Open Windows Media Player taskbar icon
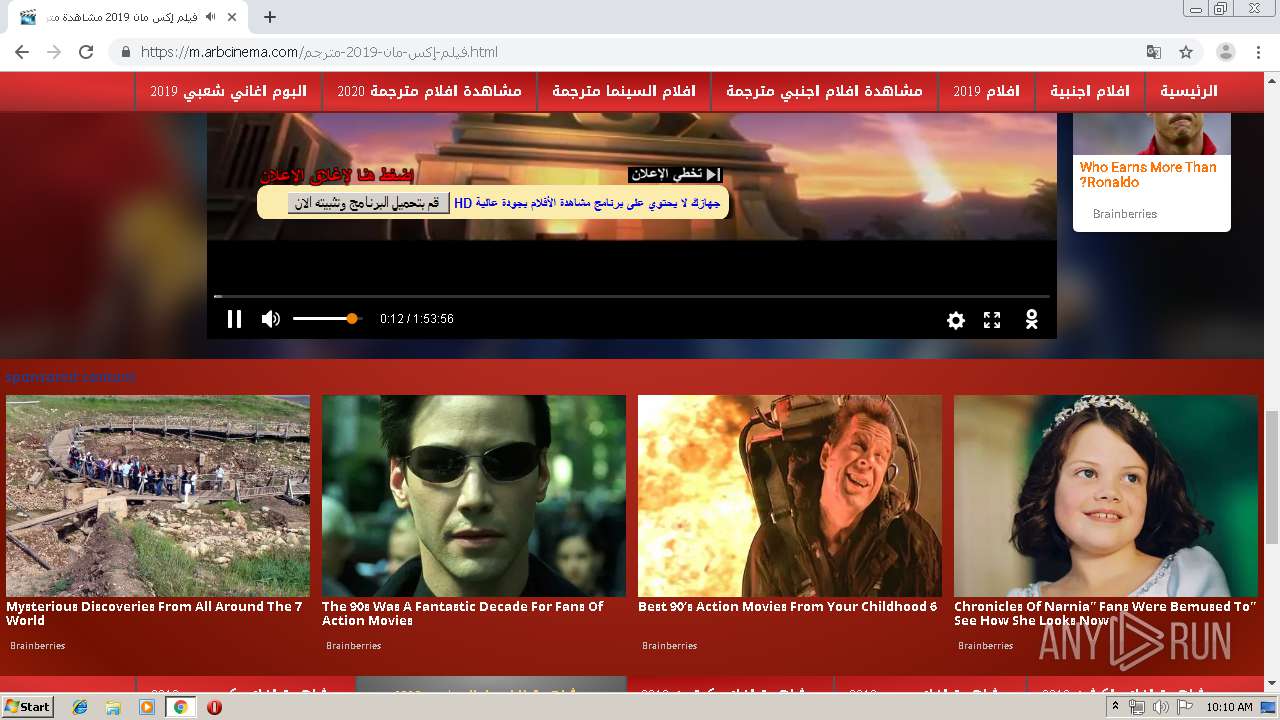1280x720 pixels. tap(147, 707)
